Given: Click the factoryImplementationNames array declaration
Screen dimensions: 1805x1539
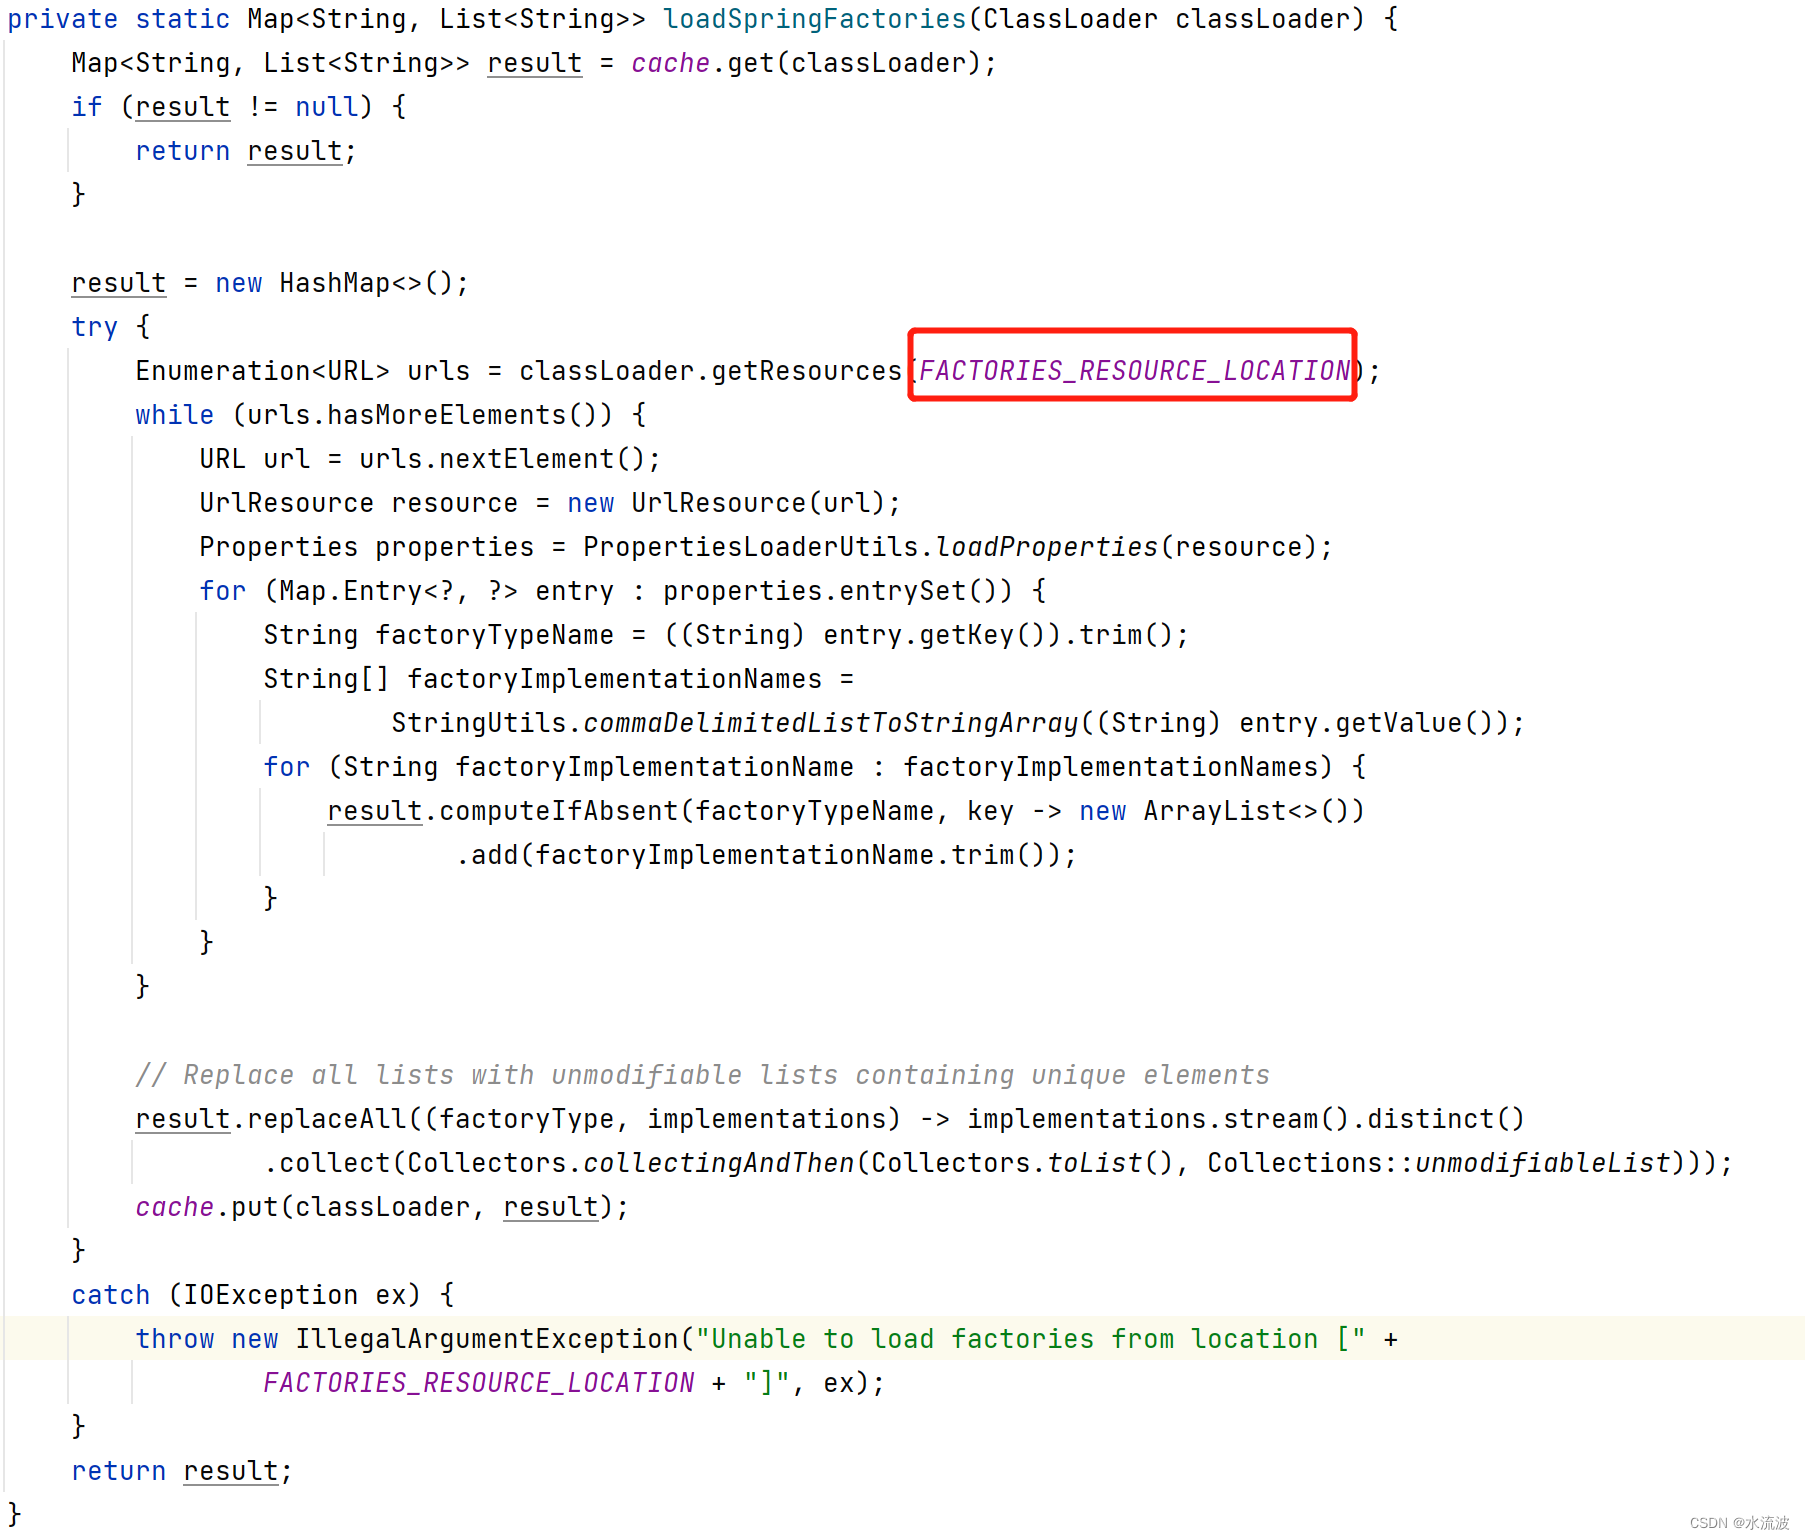Looking at the screenshot, I should (x=614, y=679).
